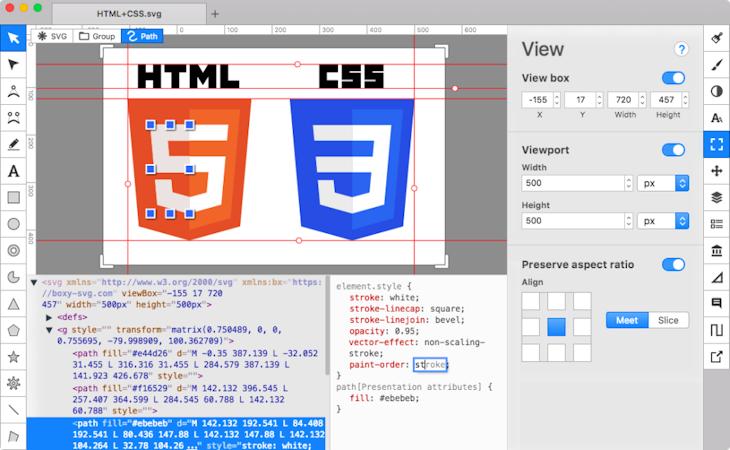The width and height of the screenshot is (730, 450).
Task: Select the Text tool
Action: pos(13,171)
